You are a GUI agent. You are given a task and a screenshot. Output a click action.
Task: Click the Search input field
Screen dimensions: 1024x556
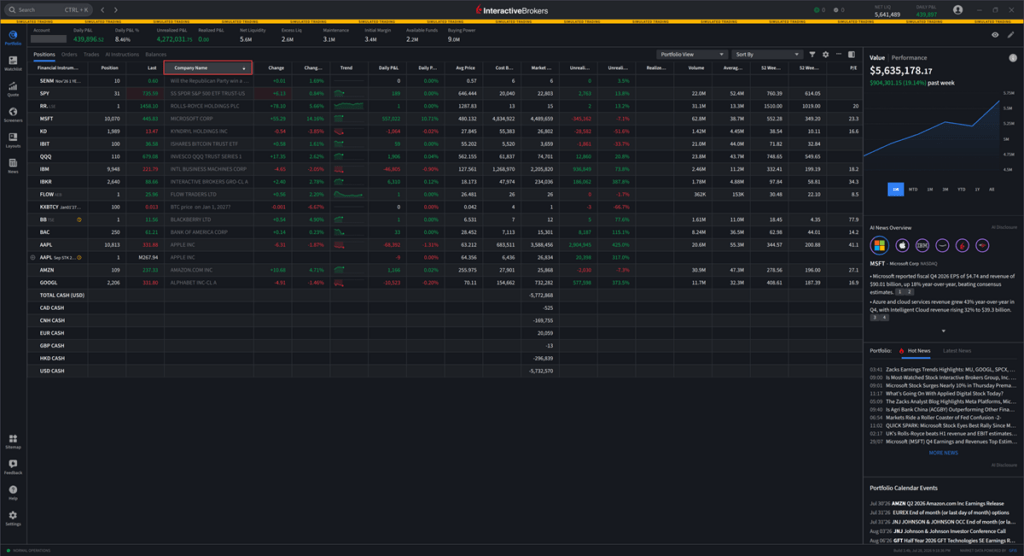49,10
